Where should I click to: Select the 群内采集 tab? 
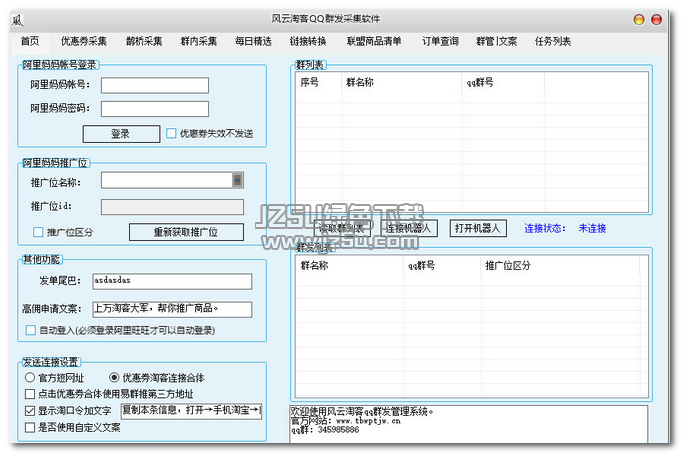(198, 41)
